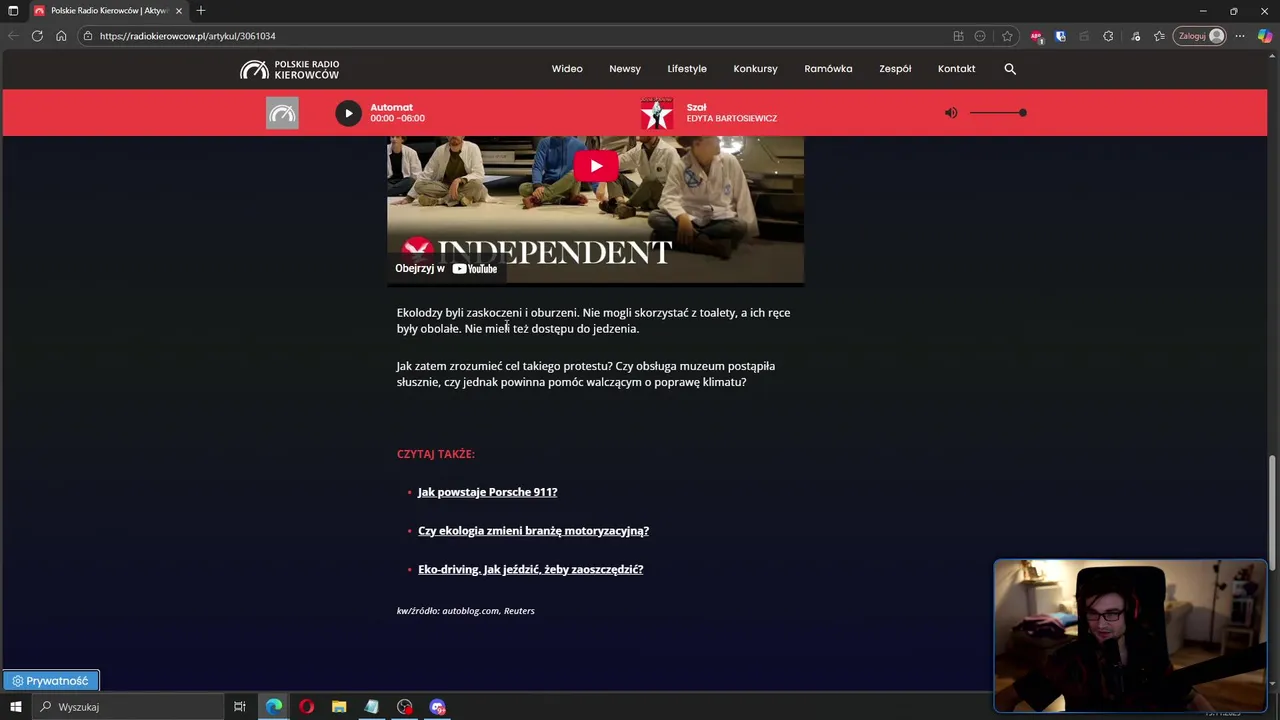
Task: Open Discord from the taskbar
Action: [438, 707]
